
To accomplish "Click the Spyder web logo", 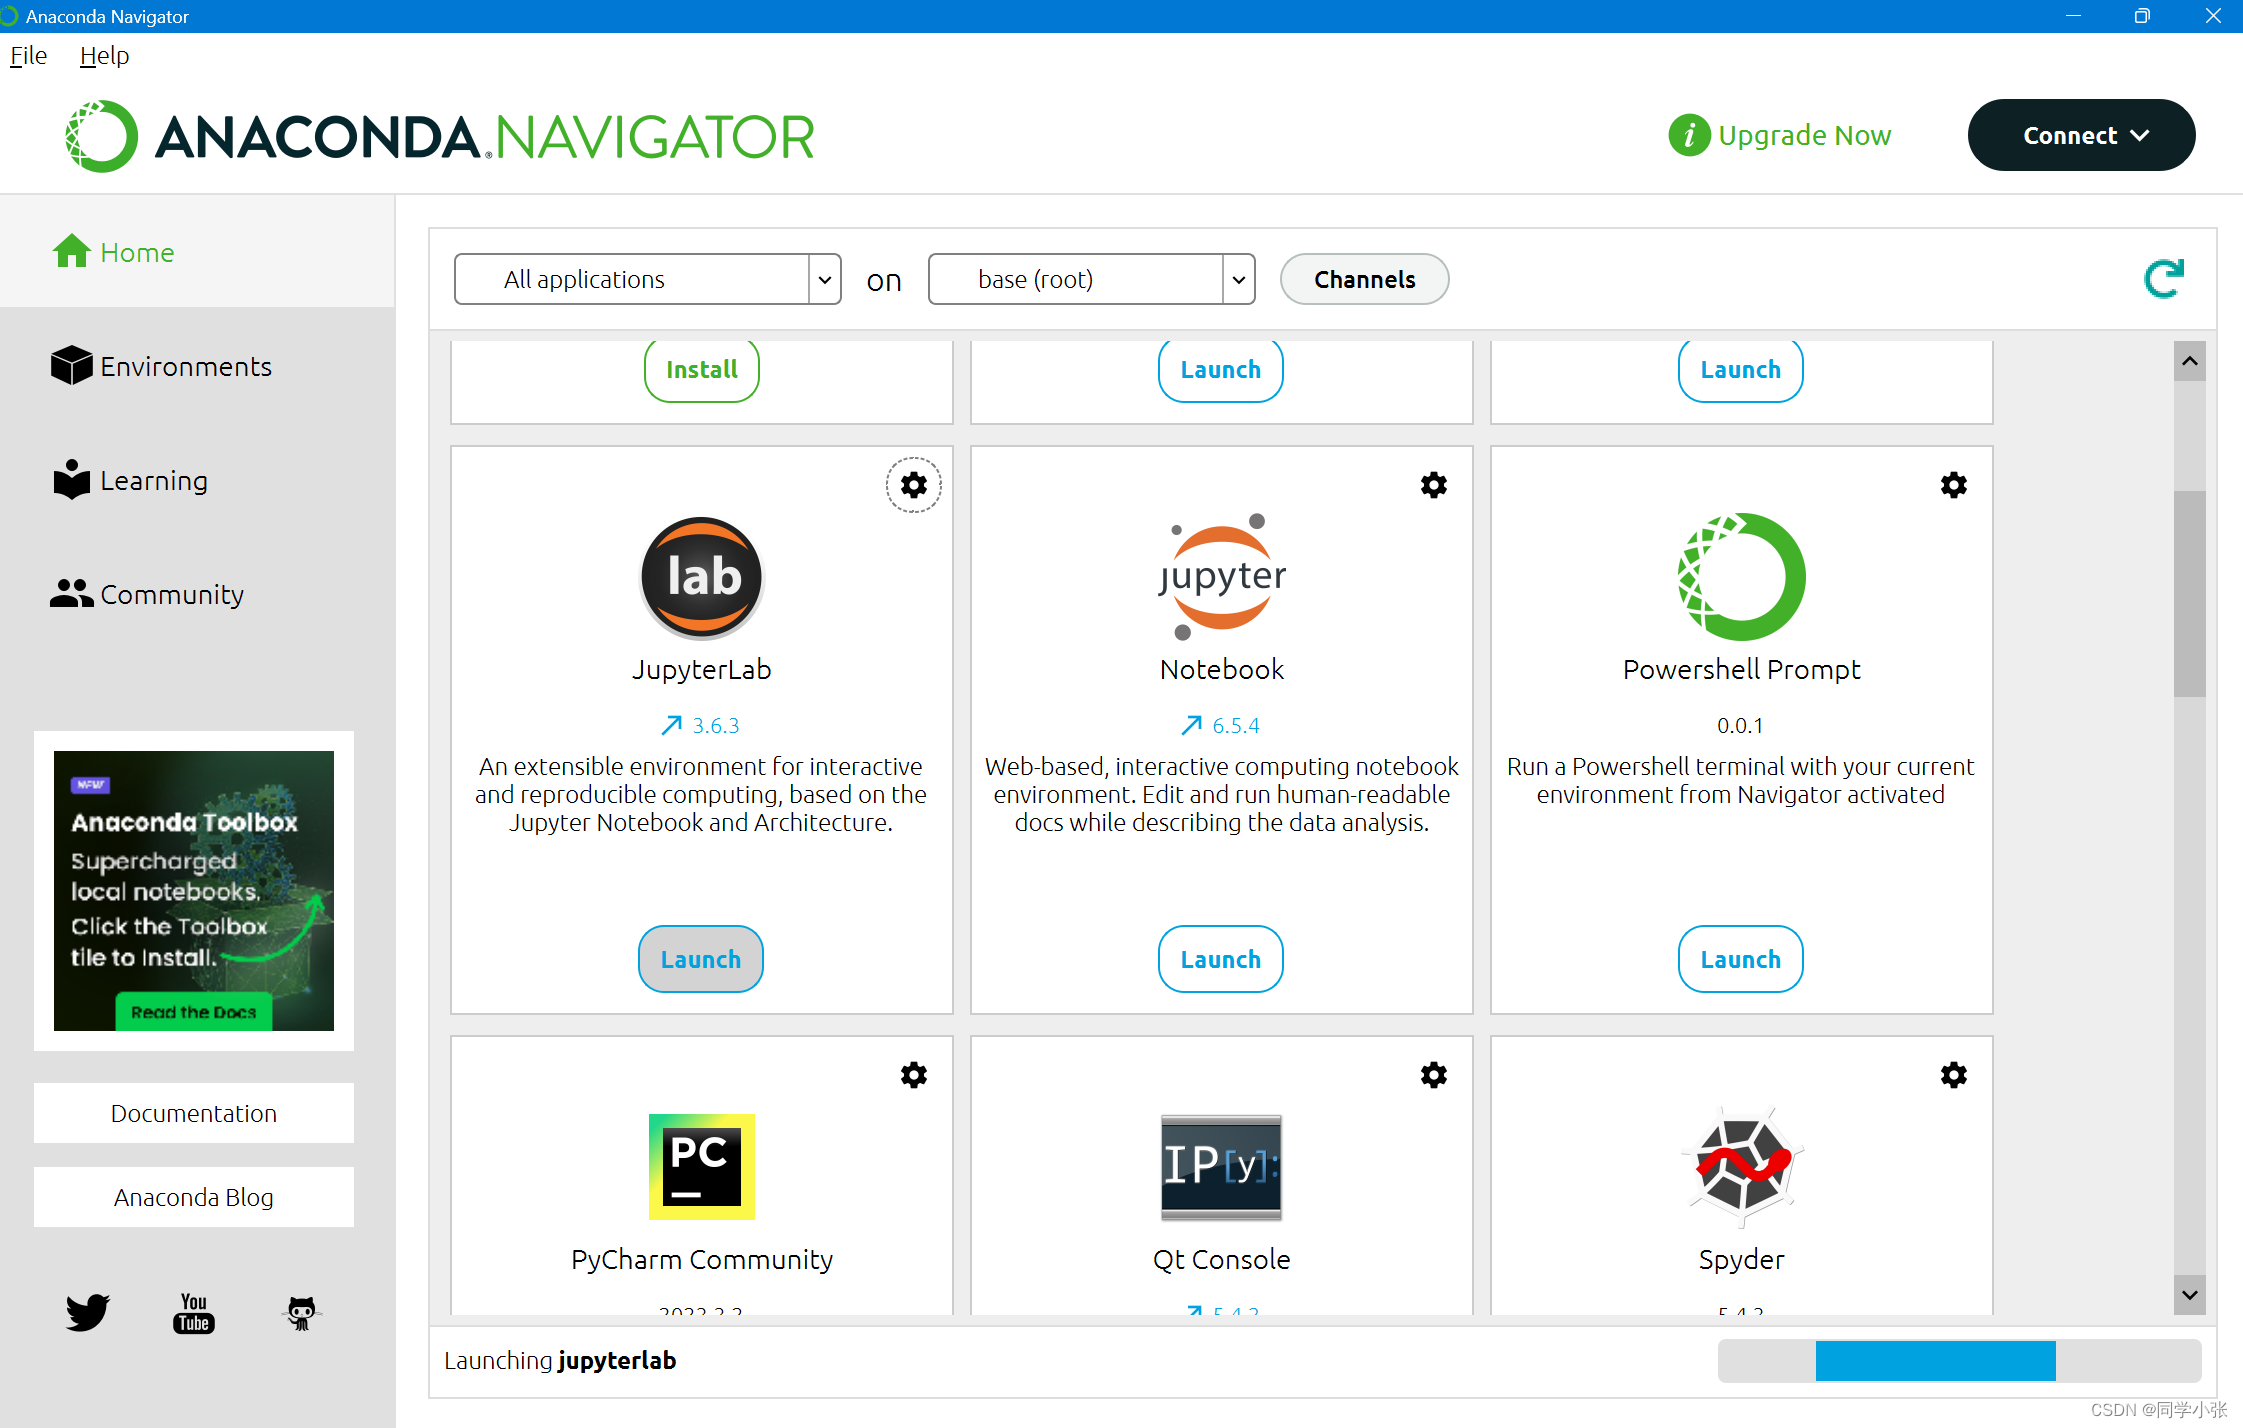I will (1742, 1166).
